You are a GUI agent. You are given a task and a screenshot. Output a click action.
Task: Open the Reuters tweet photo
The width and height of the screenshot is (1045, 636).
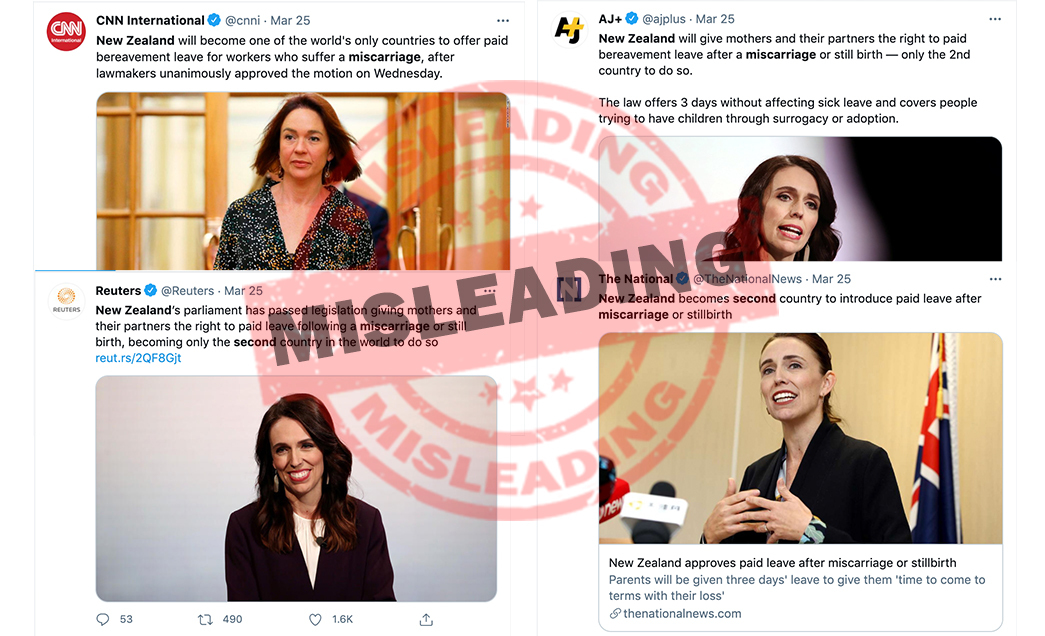[296, 489]
